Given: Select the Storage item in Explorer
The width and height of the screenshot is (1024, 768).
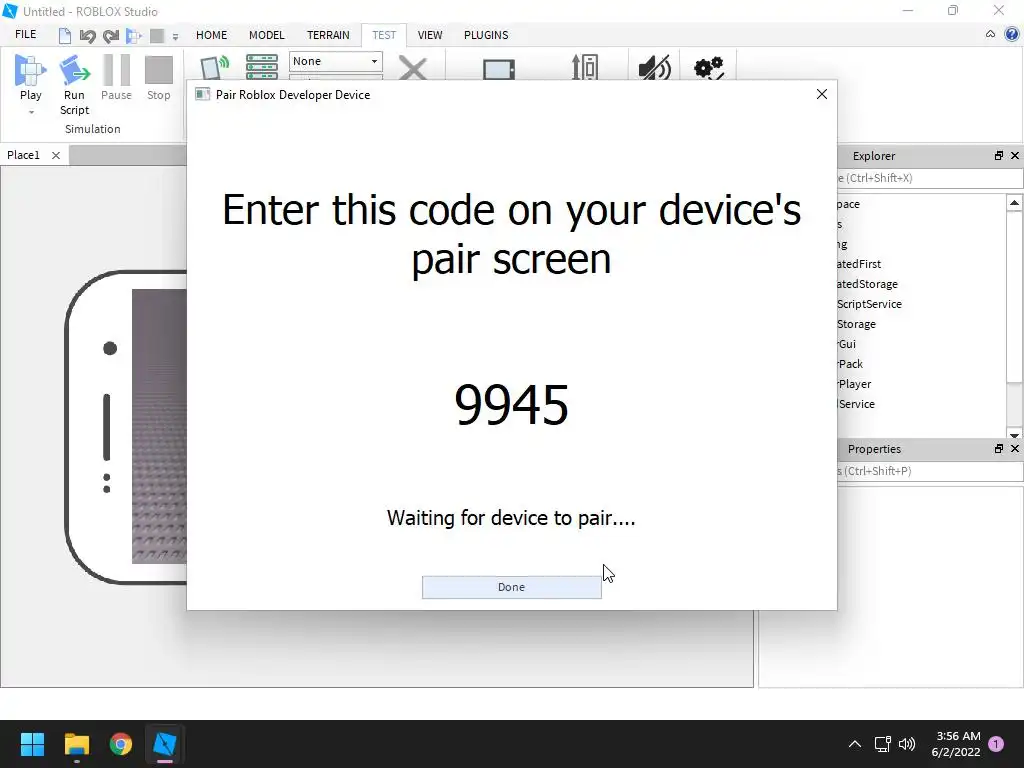Looking at the screenshot, I should coord(856,324).
